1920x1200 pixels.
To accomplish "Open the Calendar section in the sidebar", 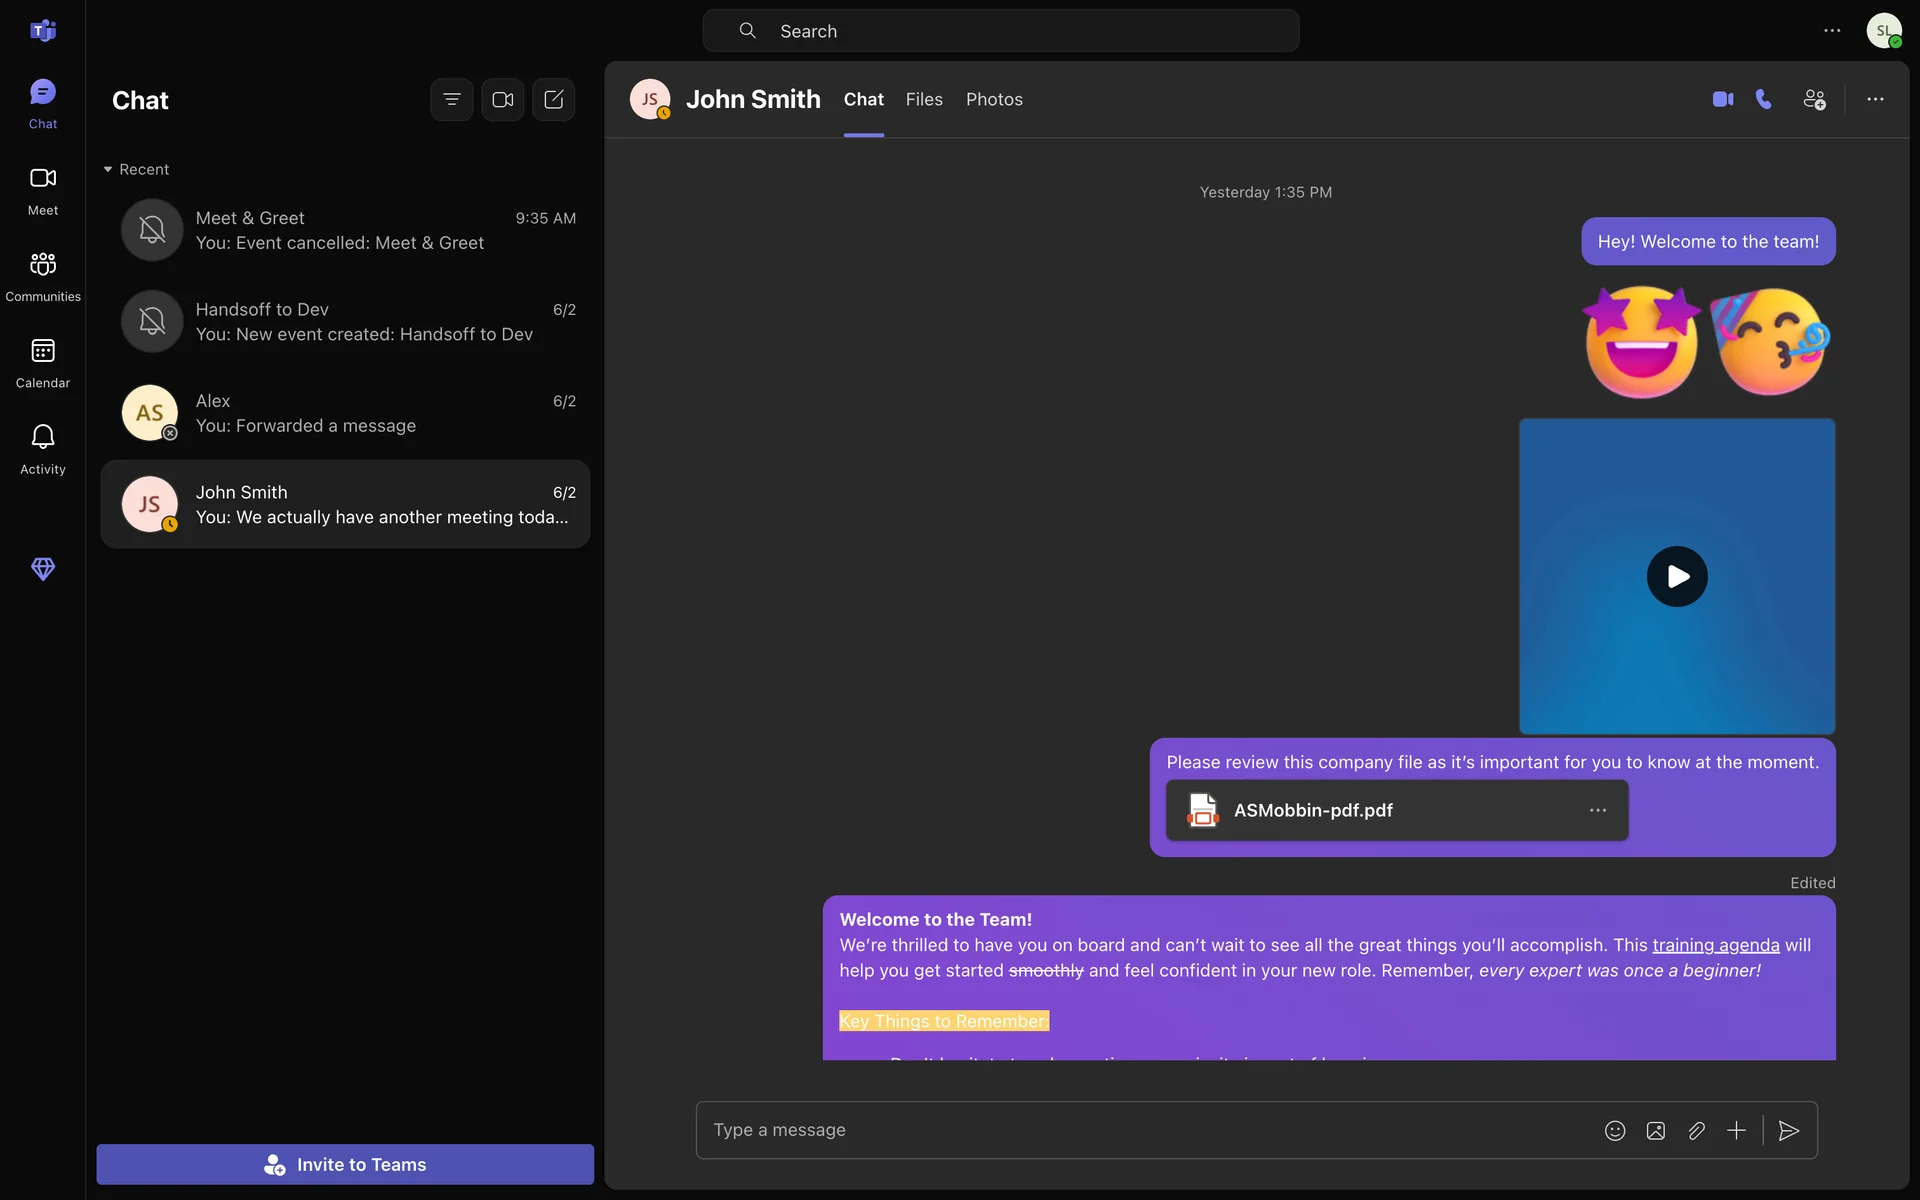I will point(42,362).
